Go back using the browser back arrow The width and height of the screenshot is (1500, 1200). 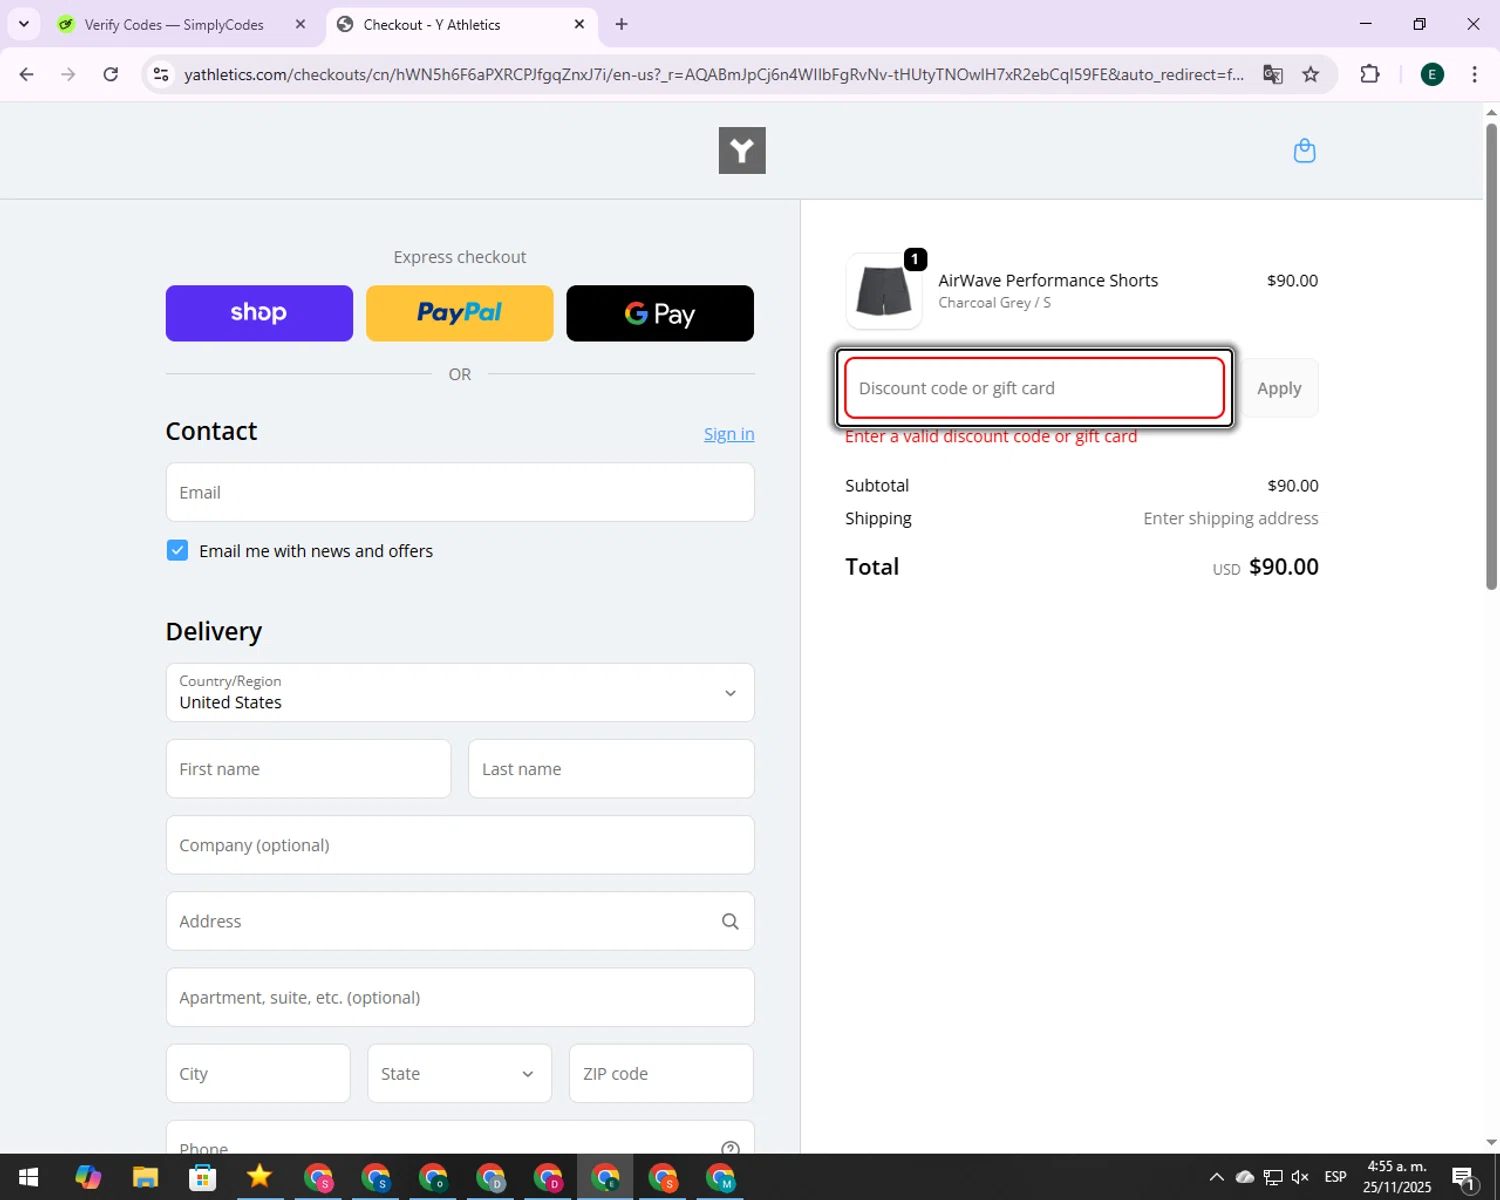pyautogui.click(x=27, y=75)
